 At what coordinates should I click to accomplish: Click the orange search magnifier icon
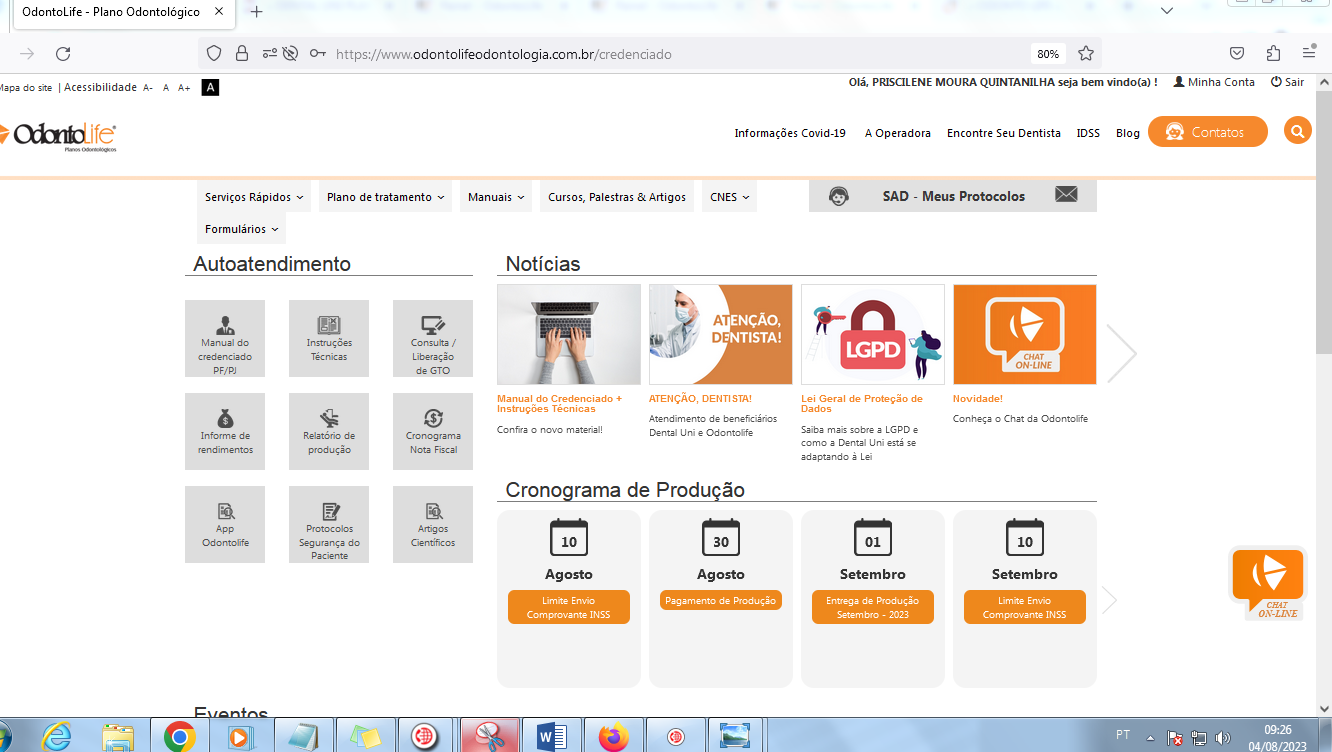[x=1297, y=132]
